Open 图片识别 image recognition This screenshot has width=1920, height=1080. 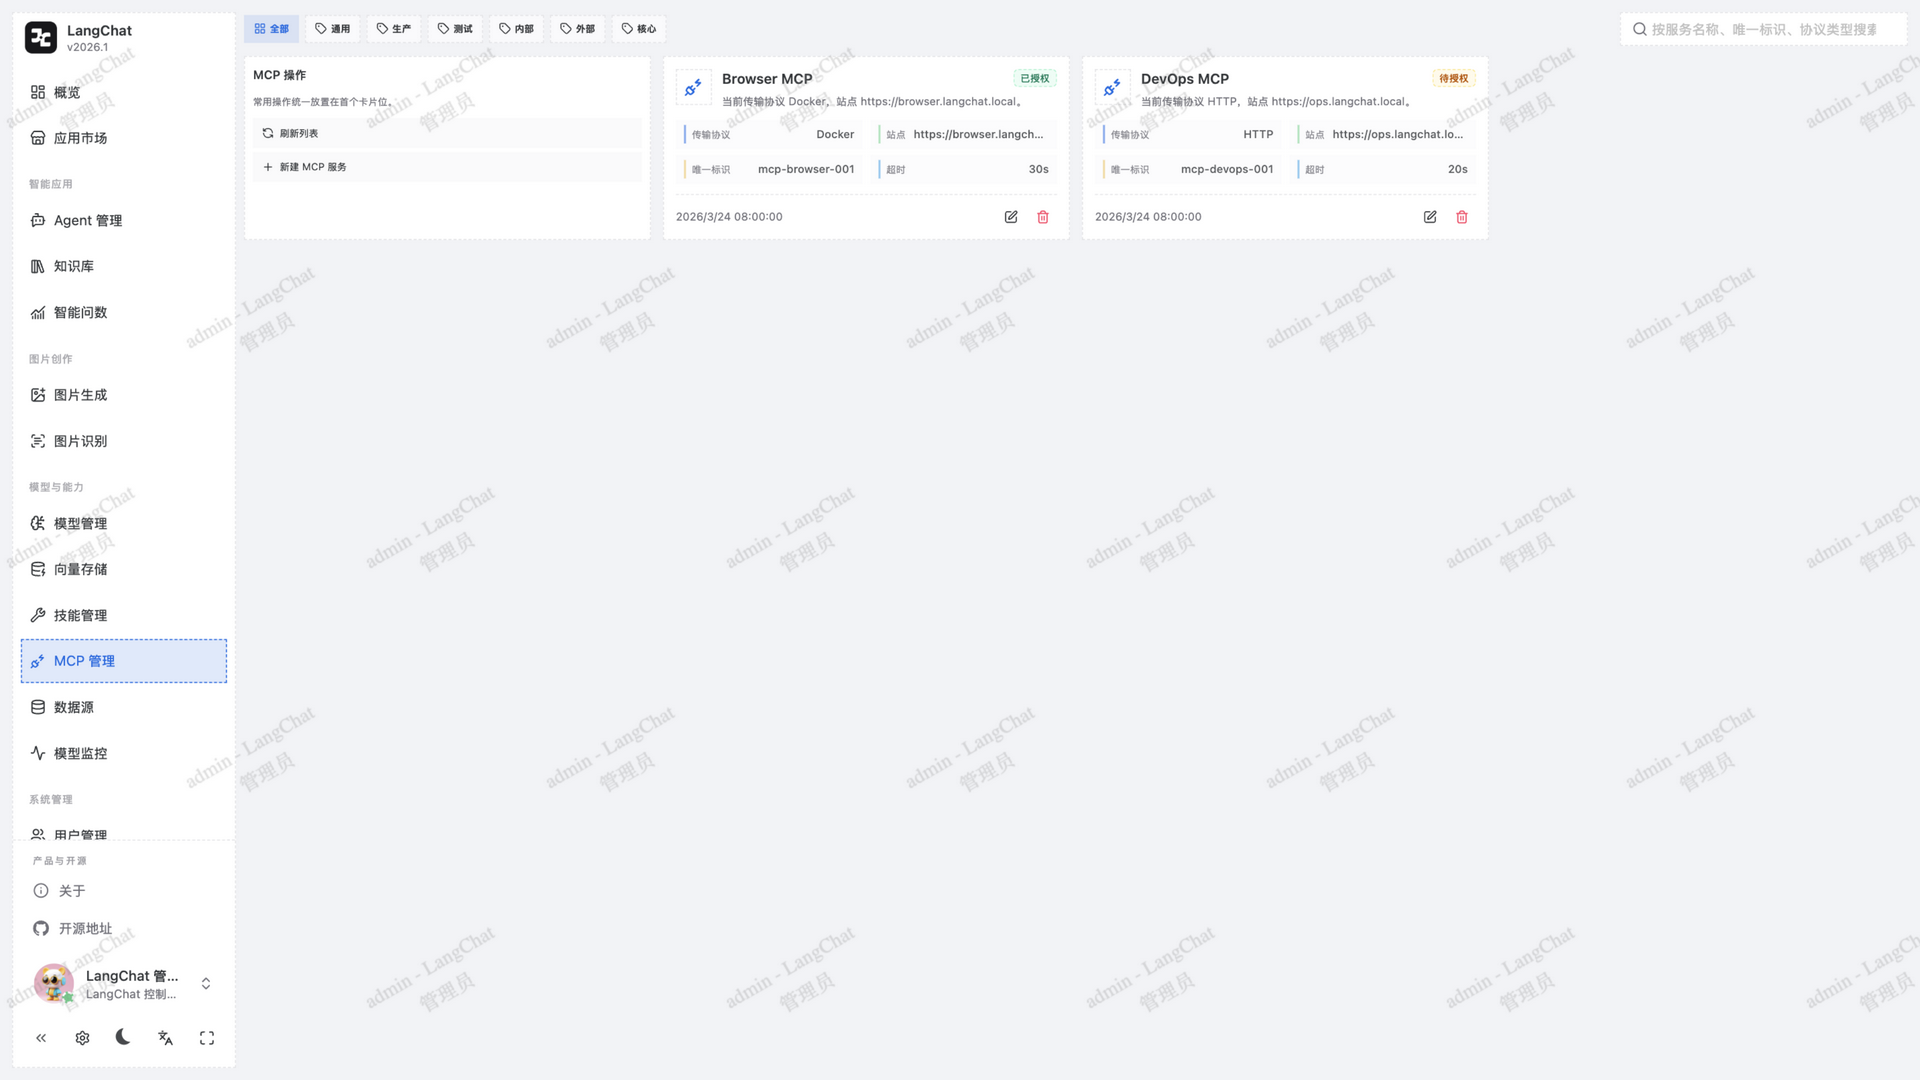[124, 441]
